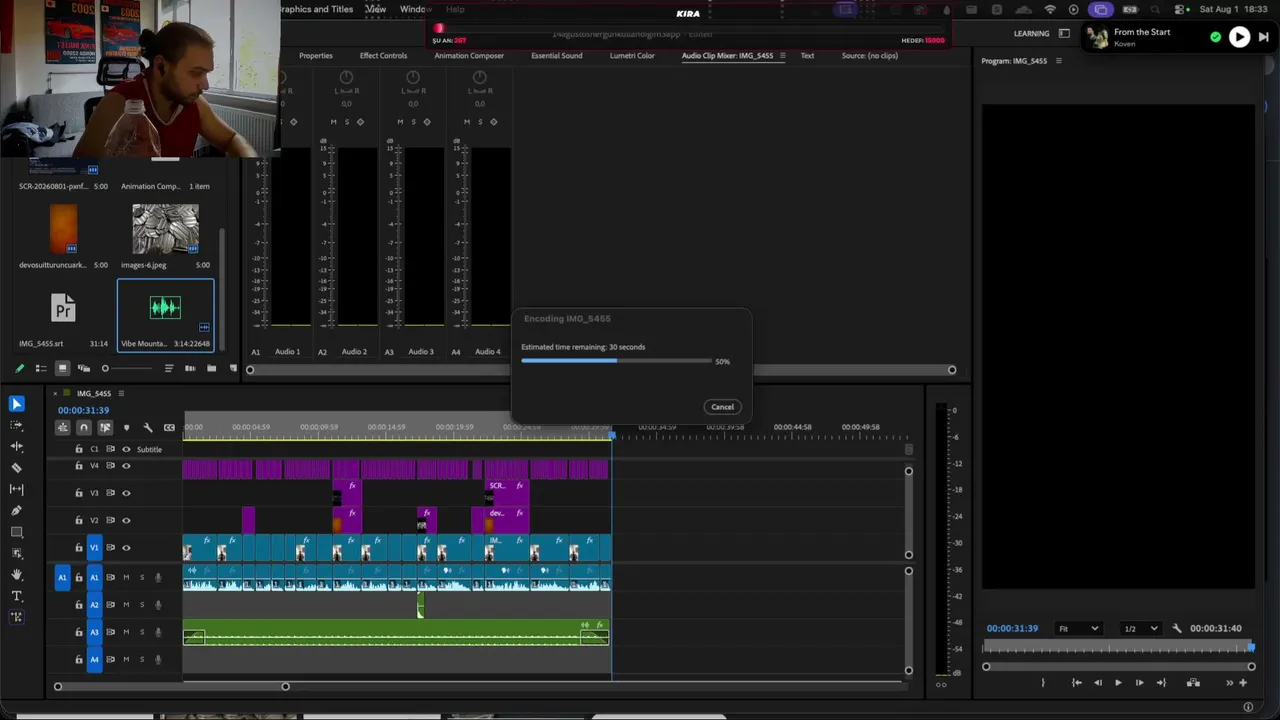Select the Razor tool
Screen dimensions: 1280x720
17,468
